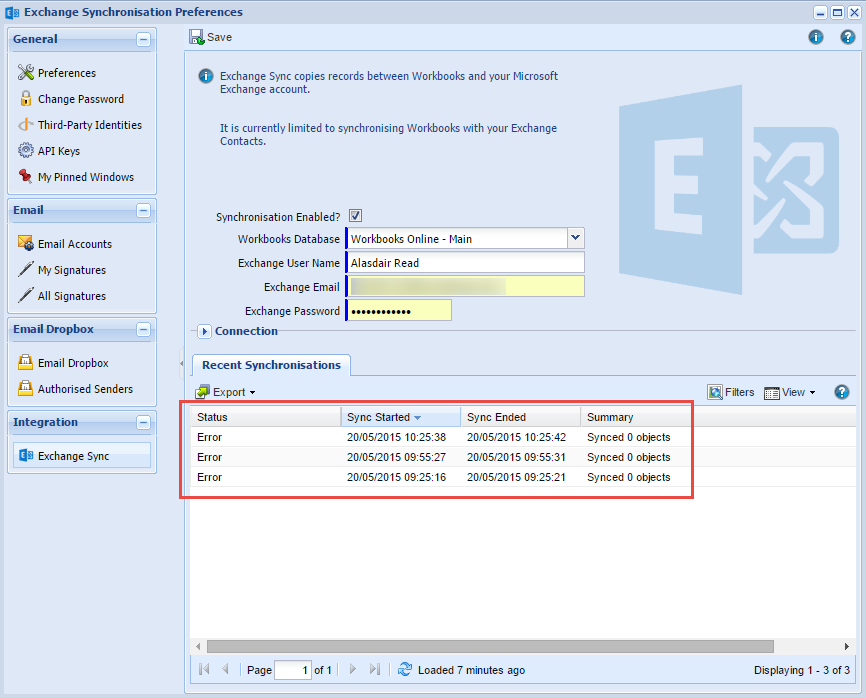Click the Exchange Password field

tap(399, 310)
